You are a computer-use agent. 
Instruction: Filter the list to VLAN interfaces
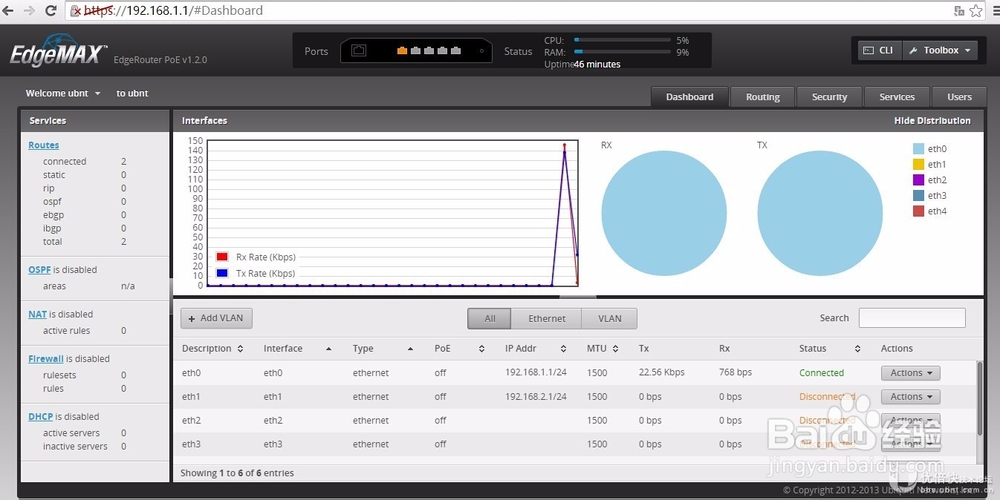tap(610, 318)
